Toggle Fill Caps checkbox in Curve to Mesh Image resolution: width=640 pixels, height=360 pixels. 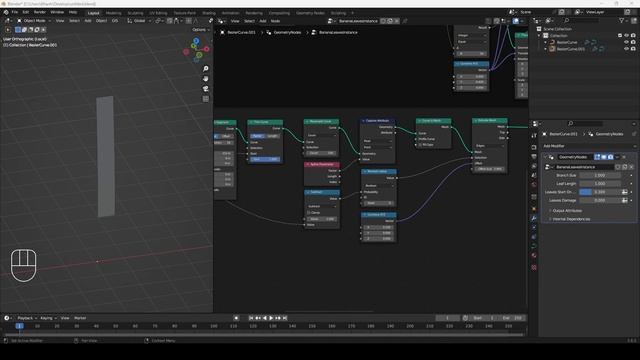420,144
